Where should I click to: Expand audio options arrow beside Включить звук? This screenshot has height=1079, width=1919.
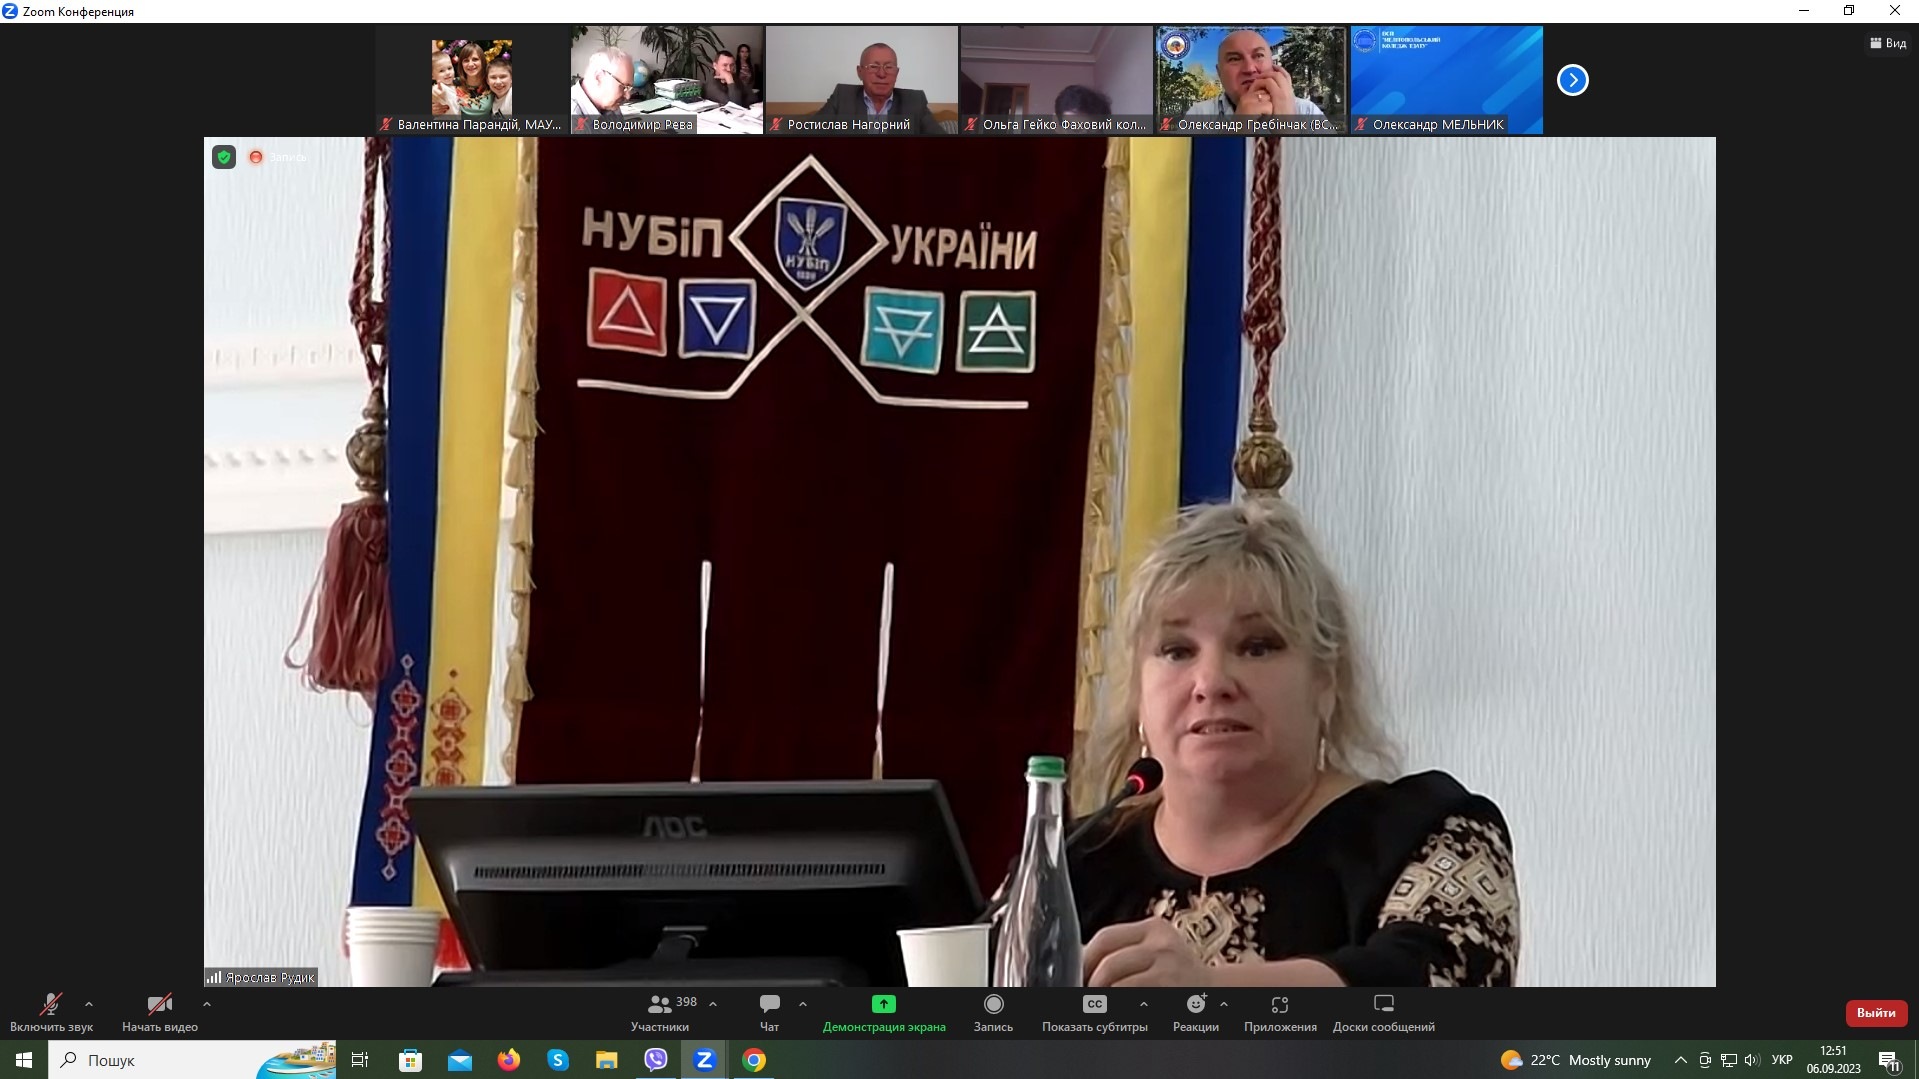tap(89, 1004)
